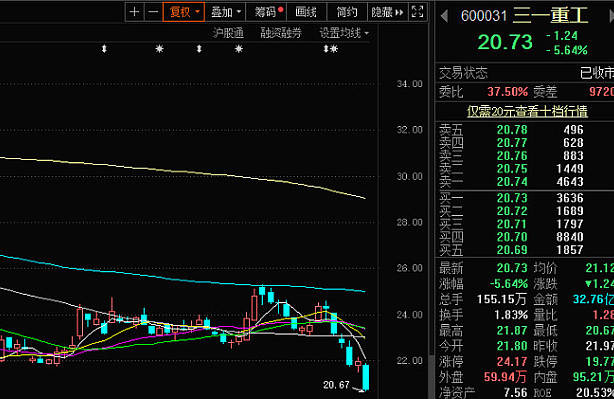Image resolution: width=614 pixels, height=399 pixels.
Task: Click the first up-down arrow event marker
Action: pyautogui.click(x=104, y=49)
